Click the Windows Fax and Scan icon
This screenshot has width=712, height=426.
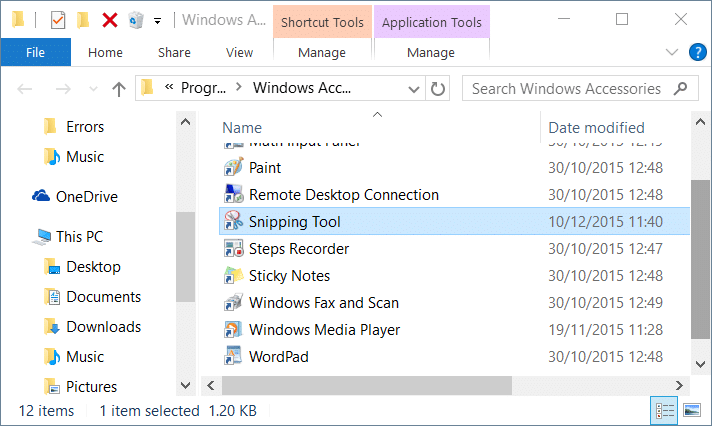[x=234, y=302]
